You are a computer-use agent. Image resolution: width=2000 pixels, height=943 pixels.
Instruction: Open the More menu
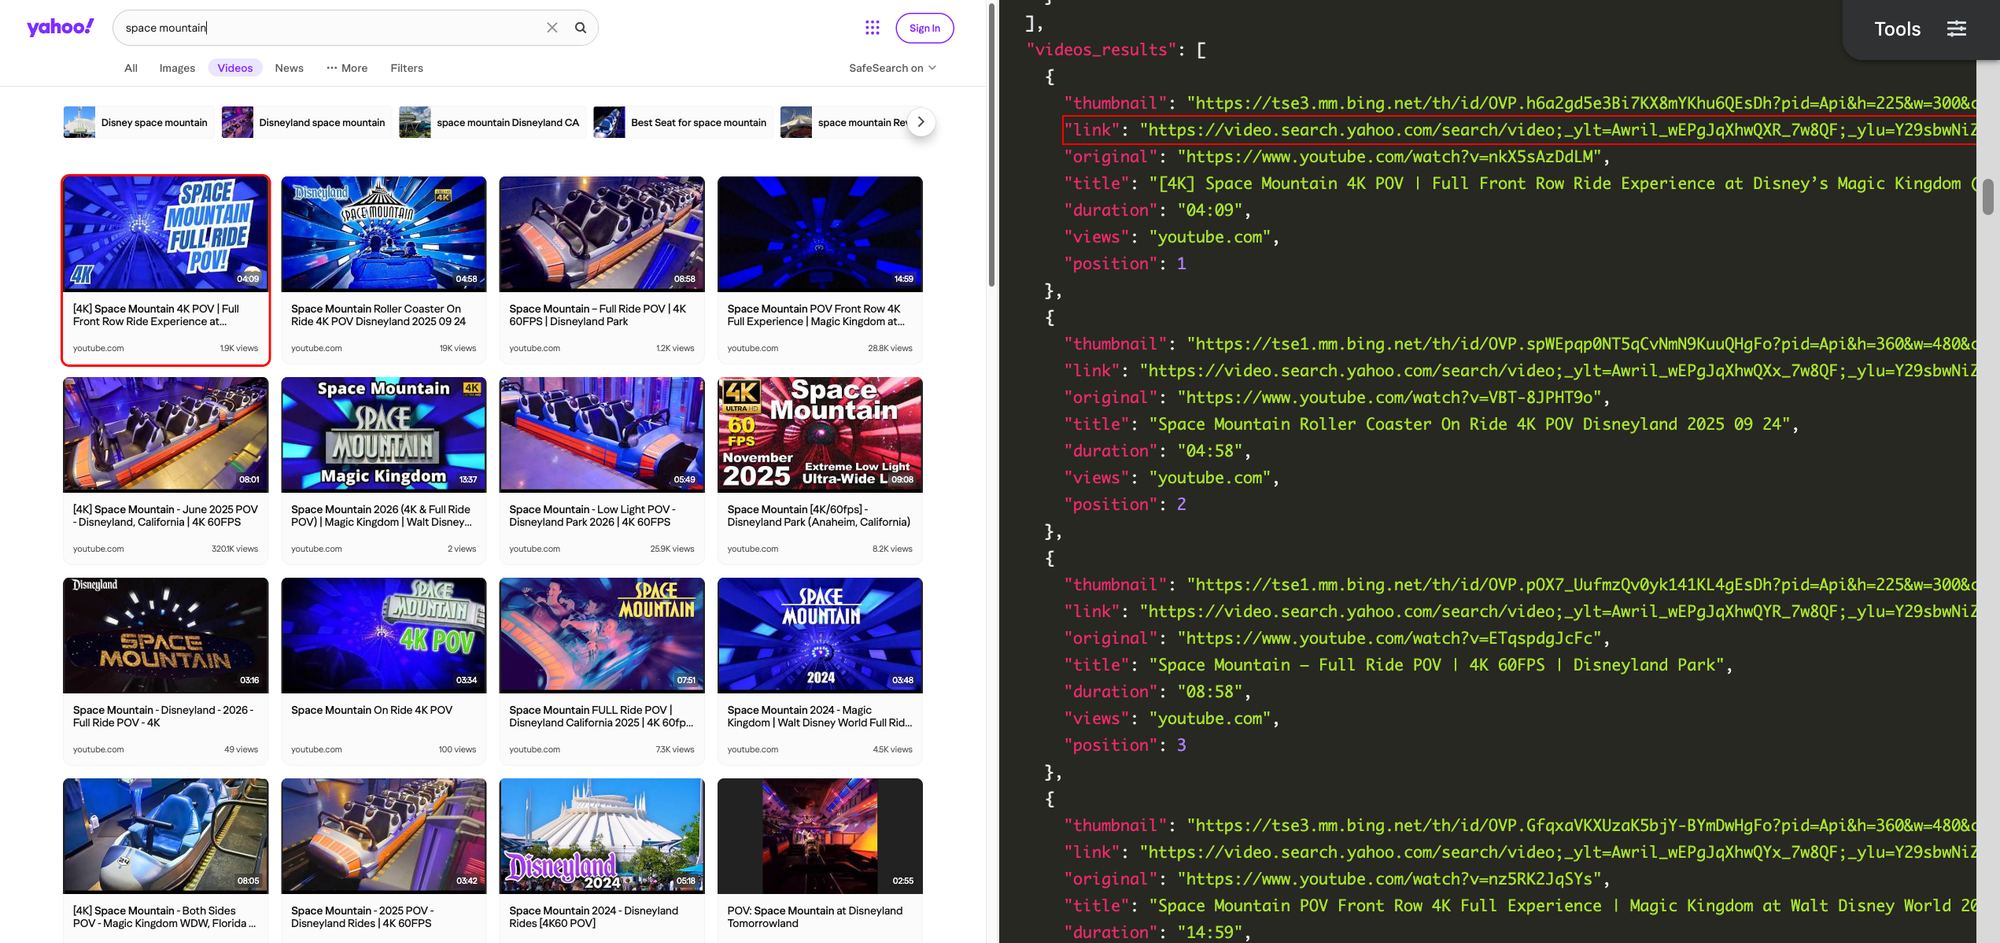pyautogui.click(x=347, y=68)
